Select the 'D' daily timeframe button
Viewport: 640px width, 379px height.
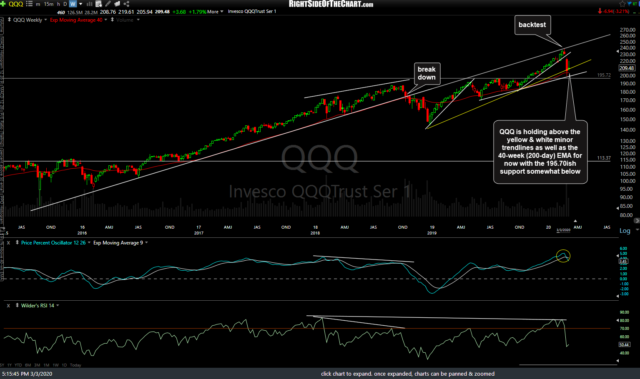click(65, 4)
